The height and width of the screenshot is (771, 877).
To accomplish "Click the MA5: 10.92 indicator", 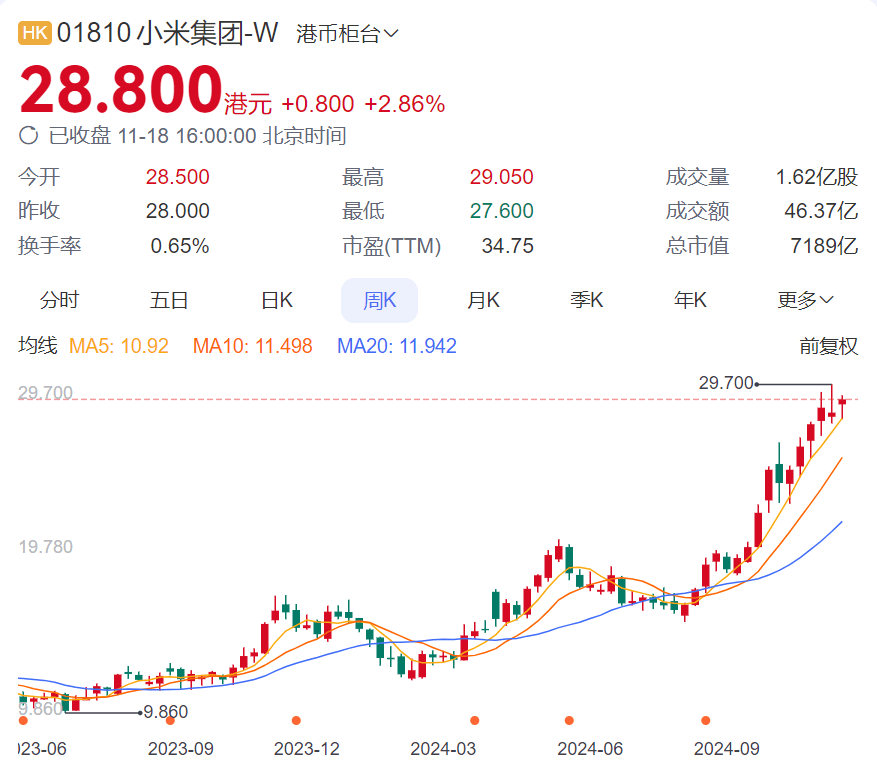I will (119, 346).
